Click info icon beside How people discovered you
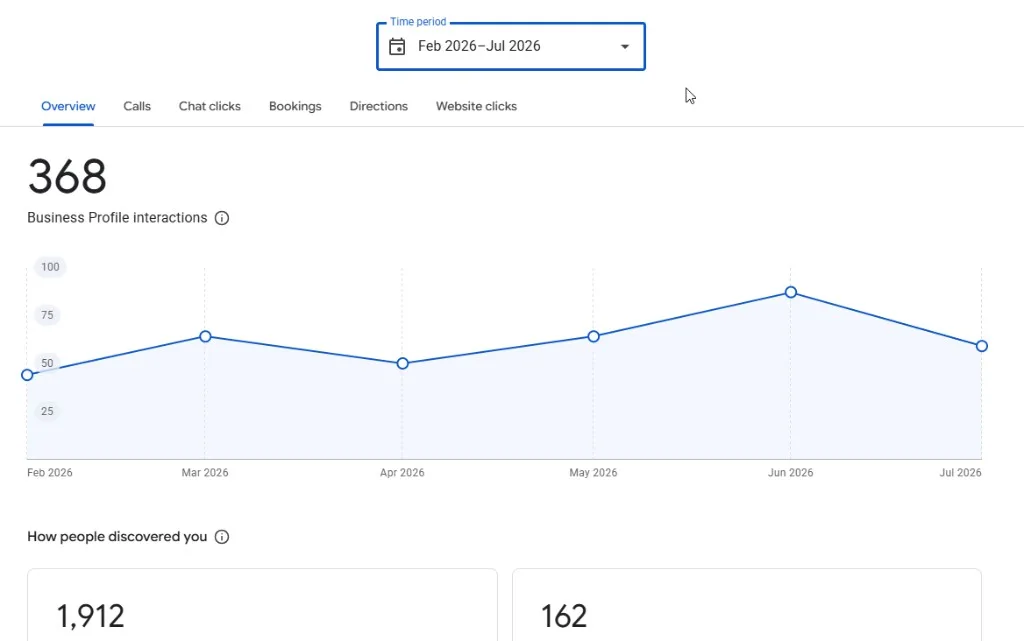This screenshot has height=641, width=1024. (x=222, y=537)
